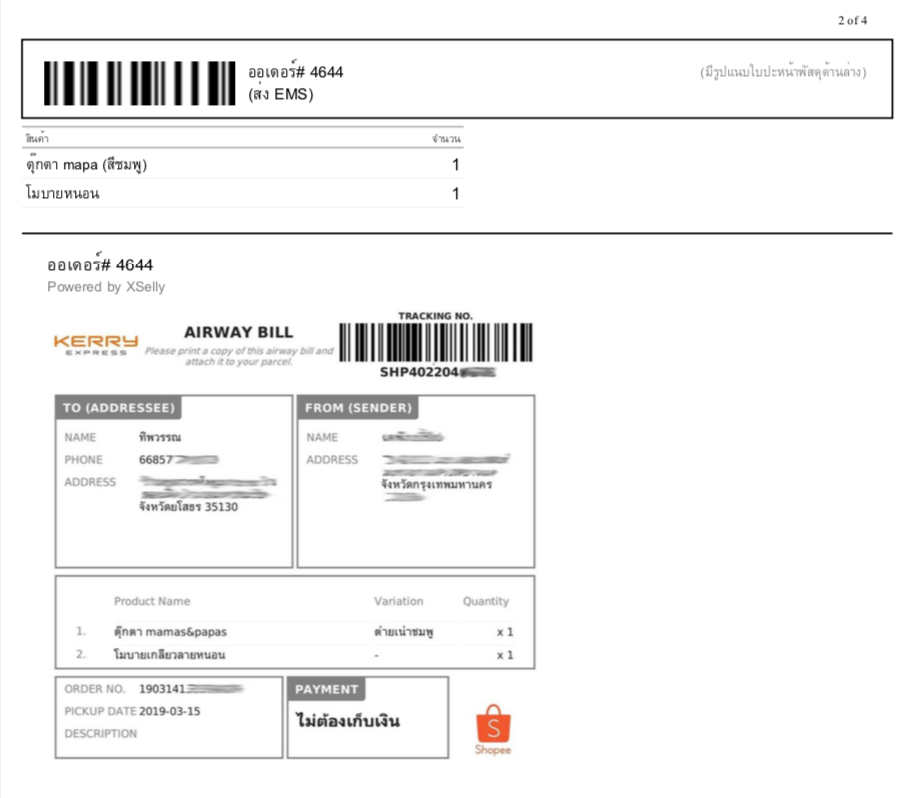Click the PAYMENT header label
910x798 pixels.
pos(326,689)
